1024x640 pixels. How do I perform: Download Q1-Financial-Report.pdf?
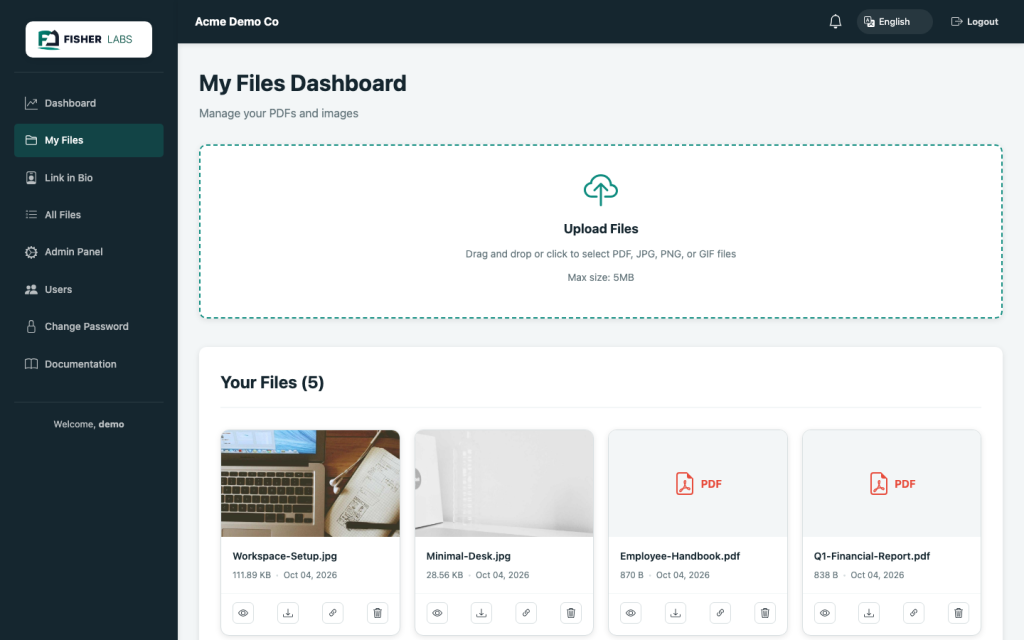(869, 613)
